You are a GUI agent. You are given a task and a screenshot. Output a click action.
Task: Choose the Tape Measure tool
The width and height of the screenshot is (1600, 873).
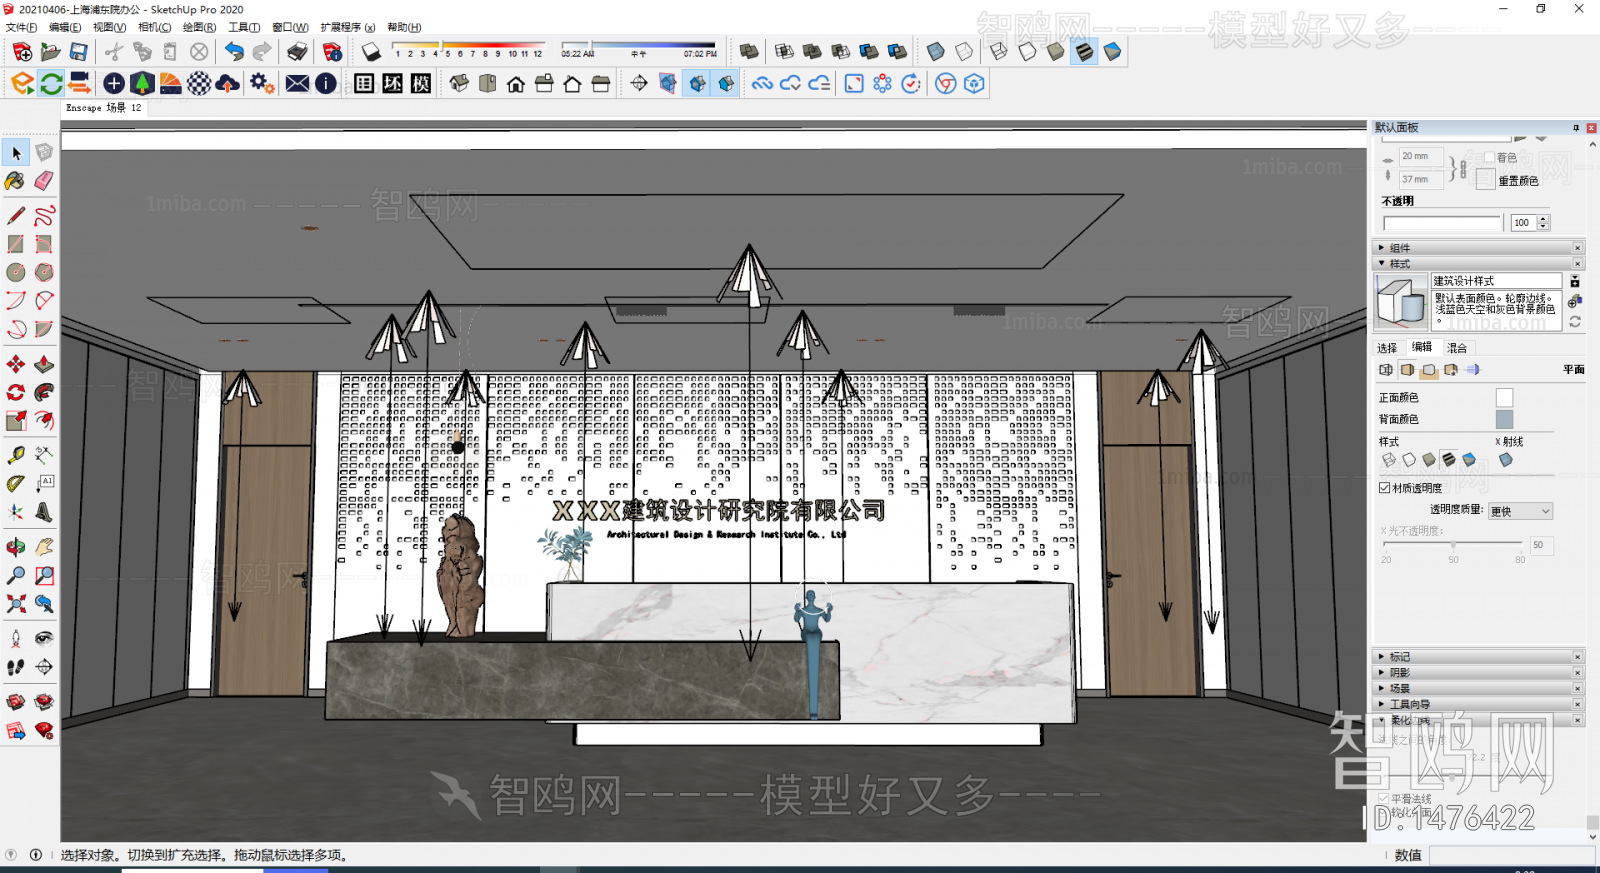coord(16,455)
